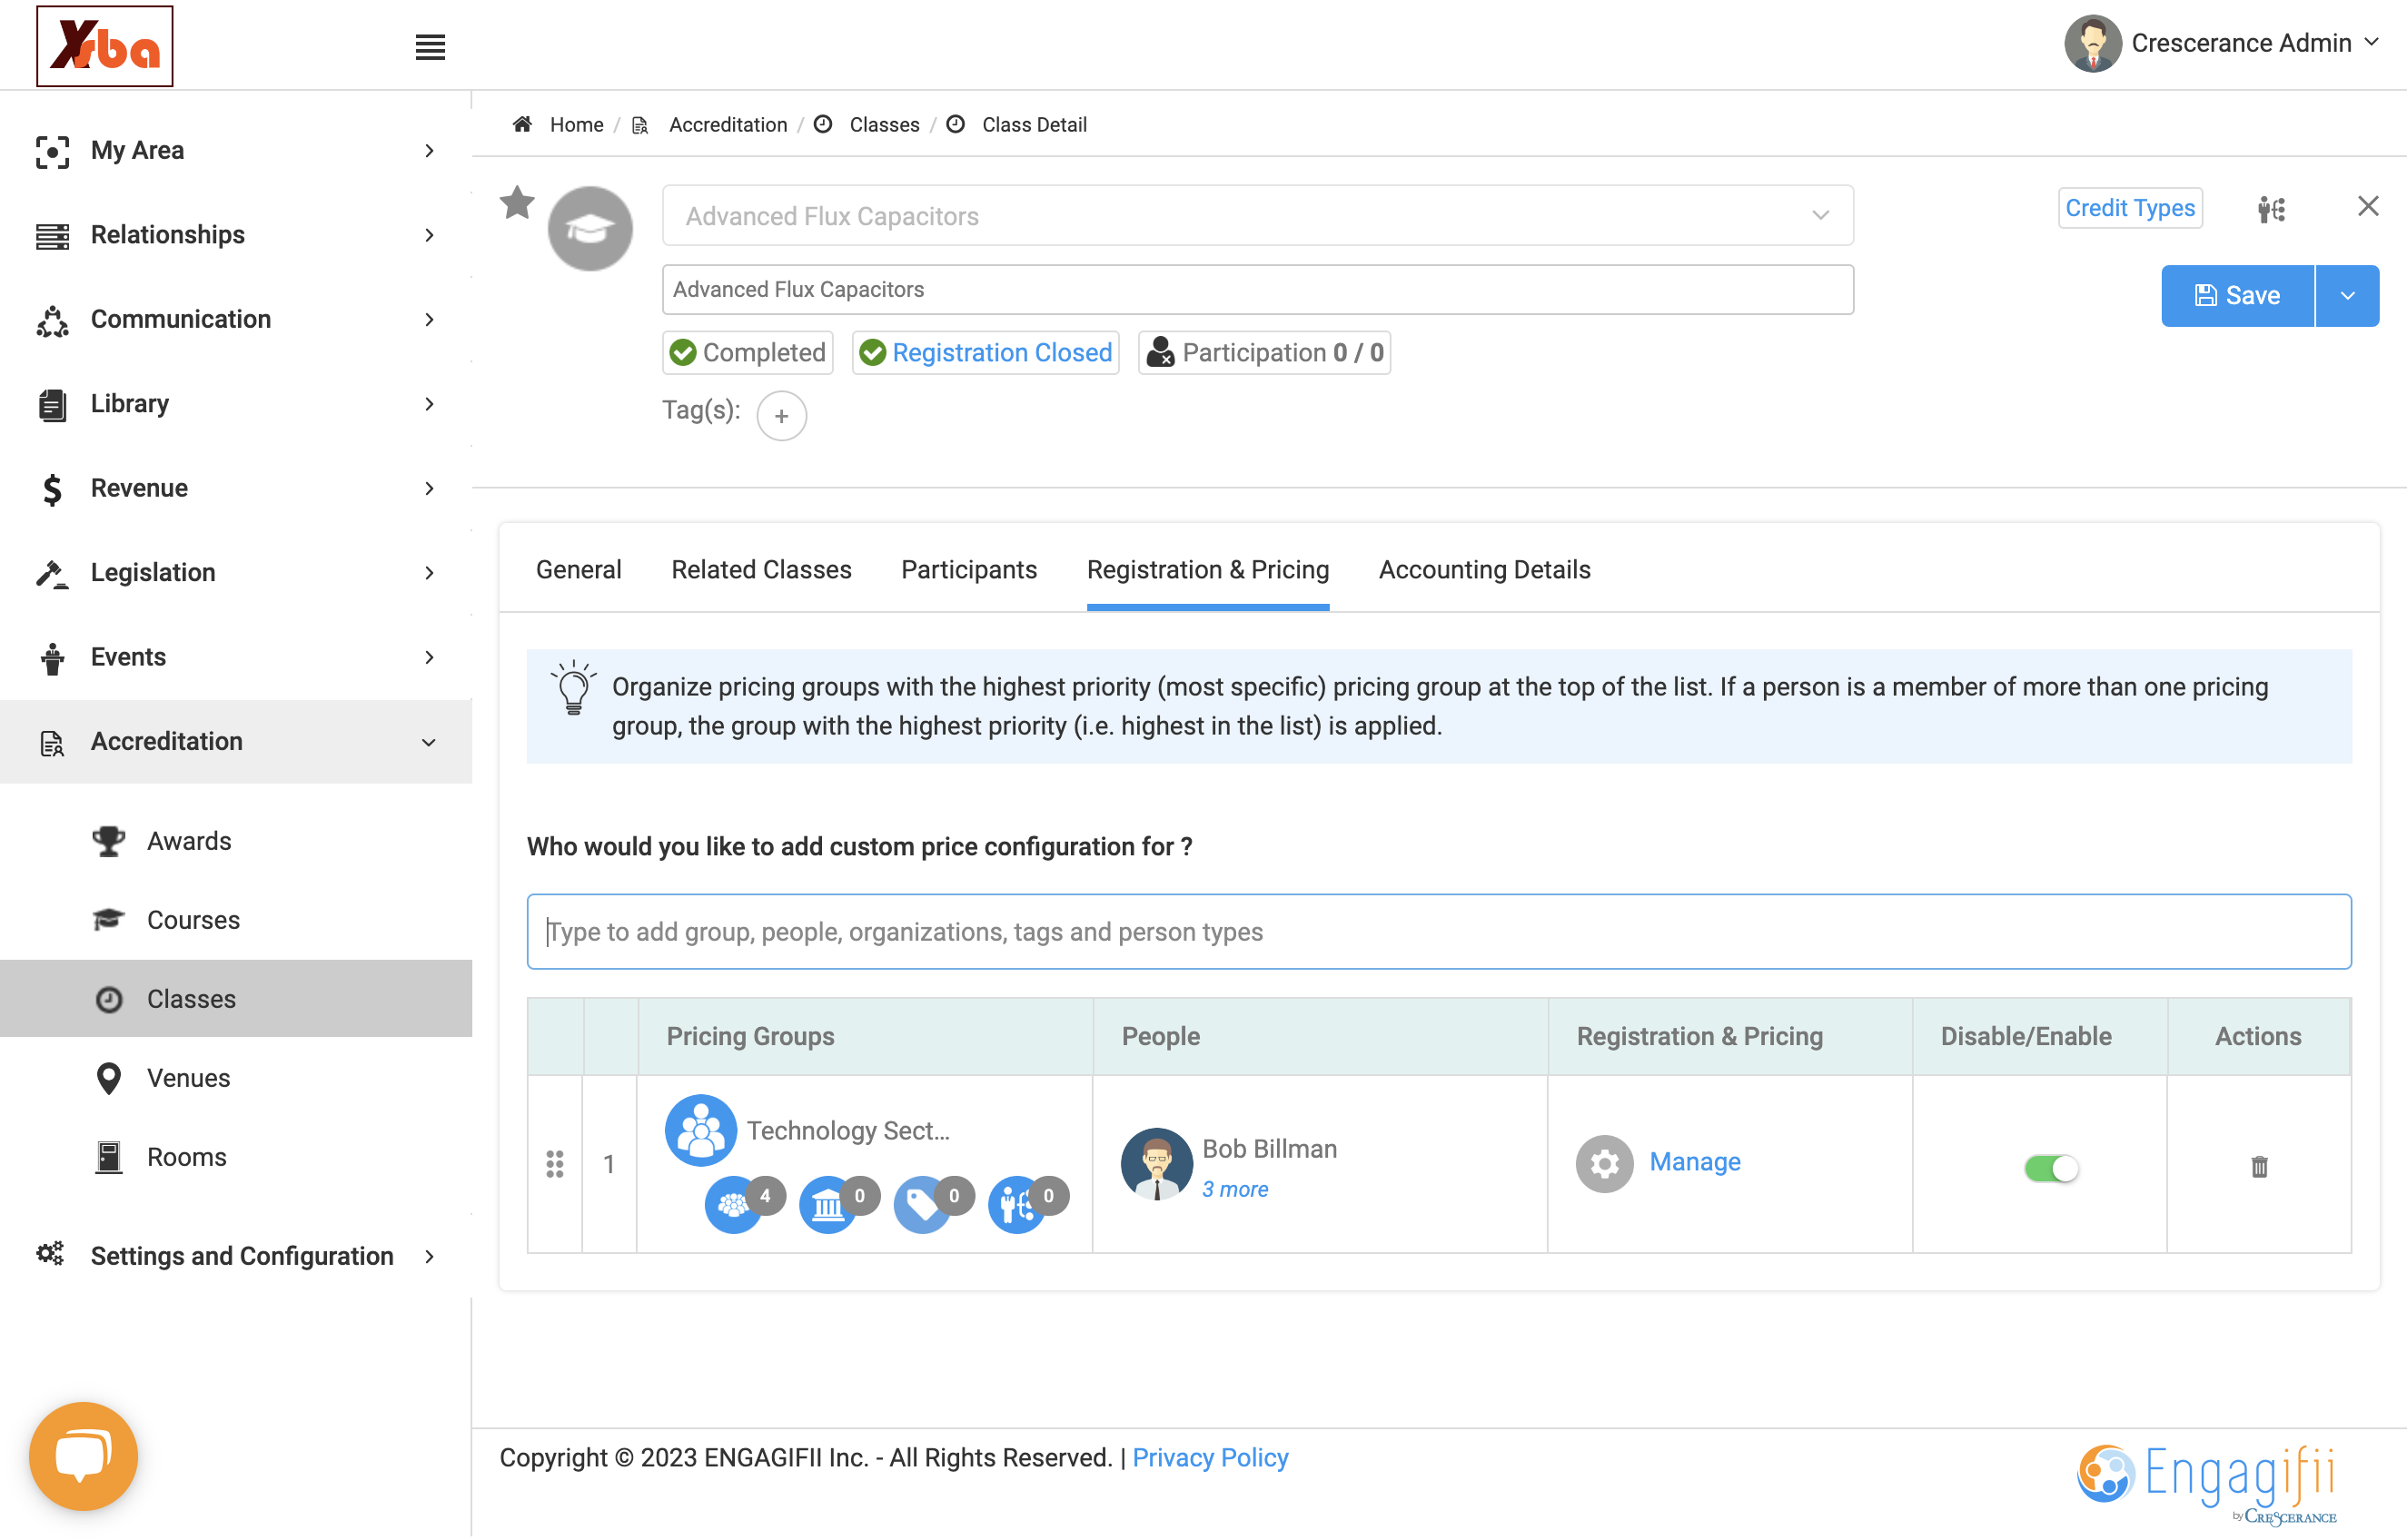
Task: Delete the Technology Sect pricing group
Action: click(x=2259, y=1166)
